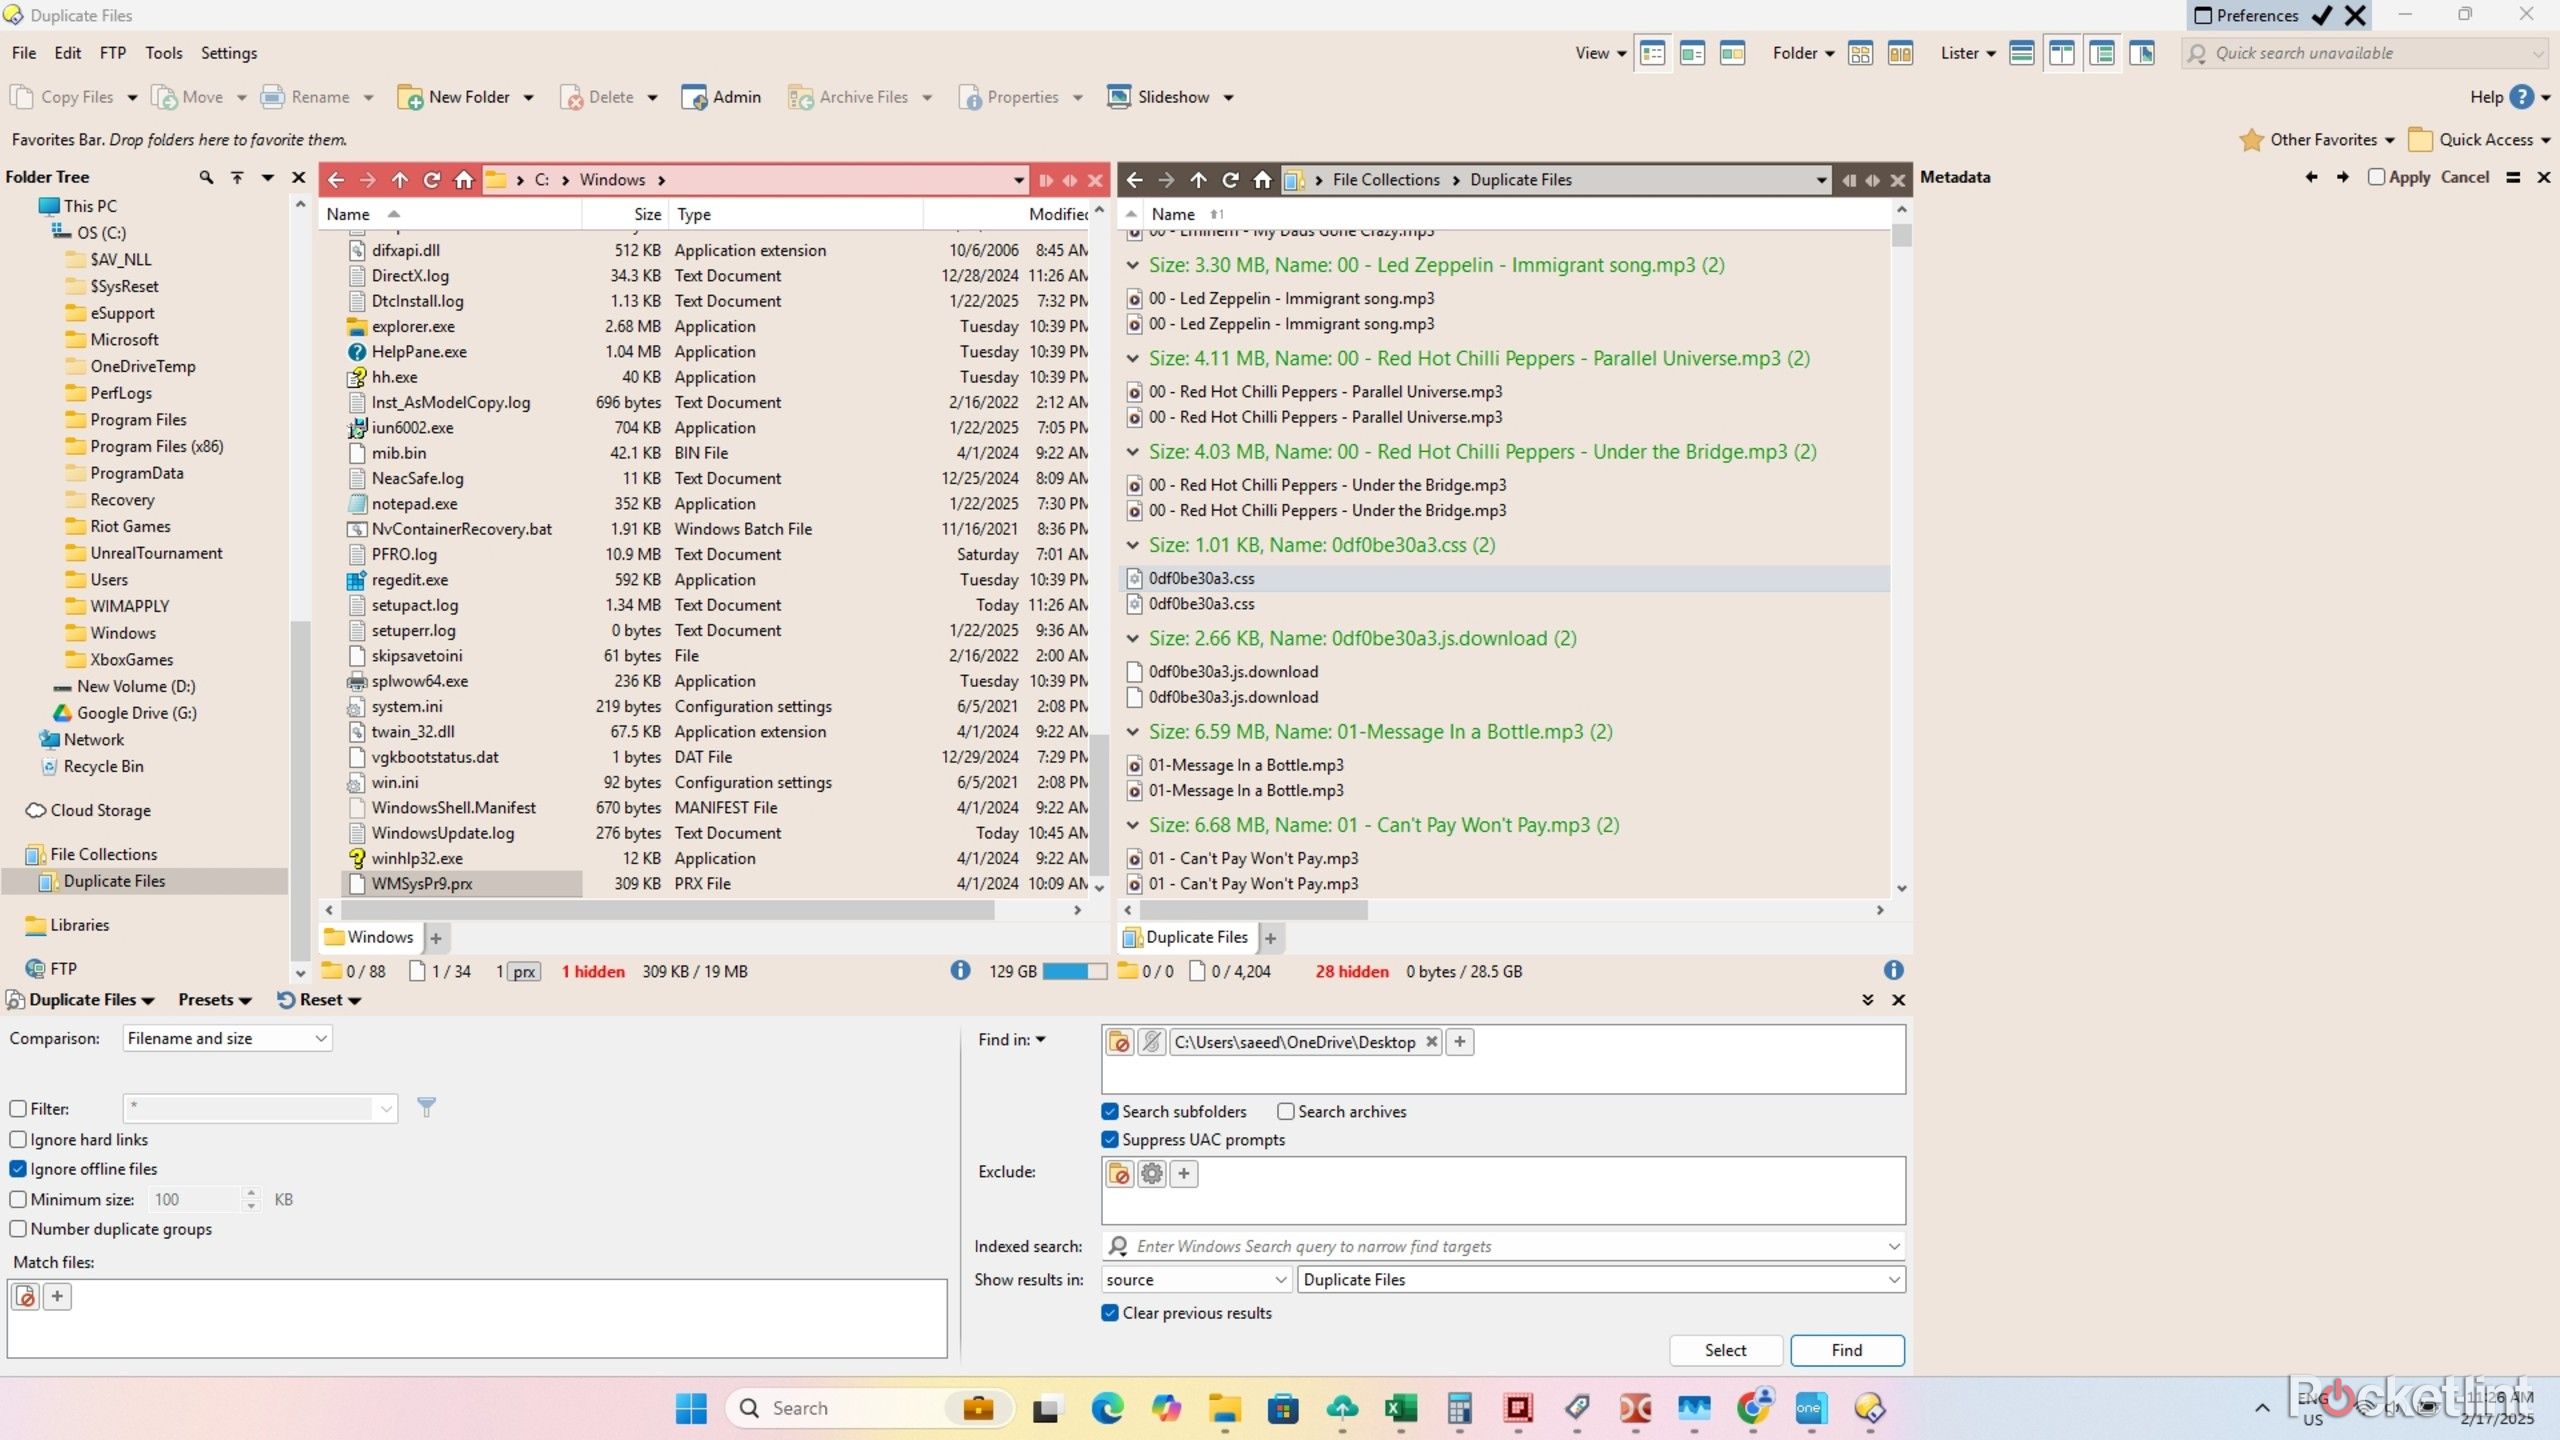Viewport: 2560px width, 1440px height.
Task: Open Excel from the taskbar
Action: 1401,1409
